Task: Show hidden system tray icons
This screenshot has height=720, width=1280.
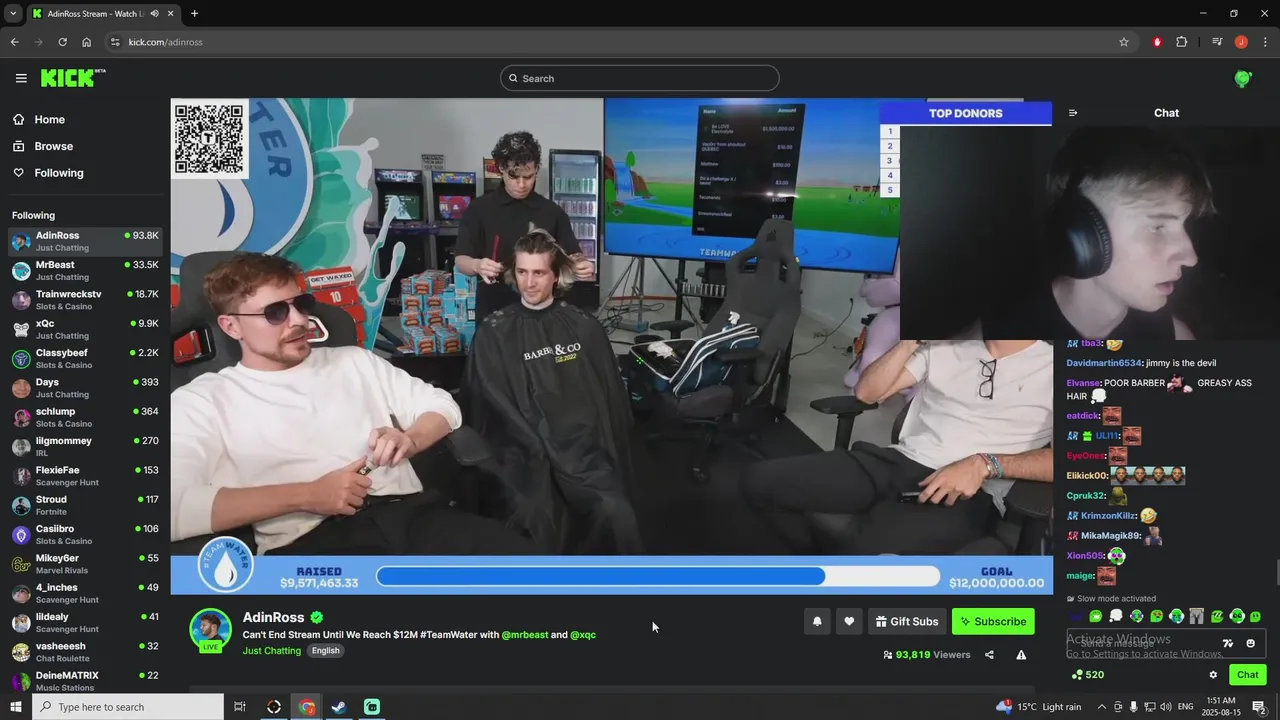Action: (x=1102, y=707)
